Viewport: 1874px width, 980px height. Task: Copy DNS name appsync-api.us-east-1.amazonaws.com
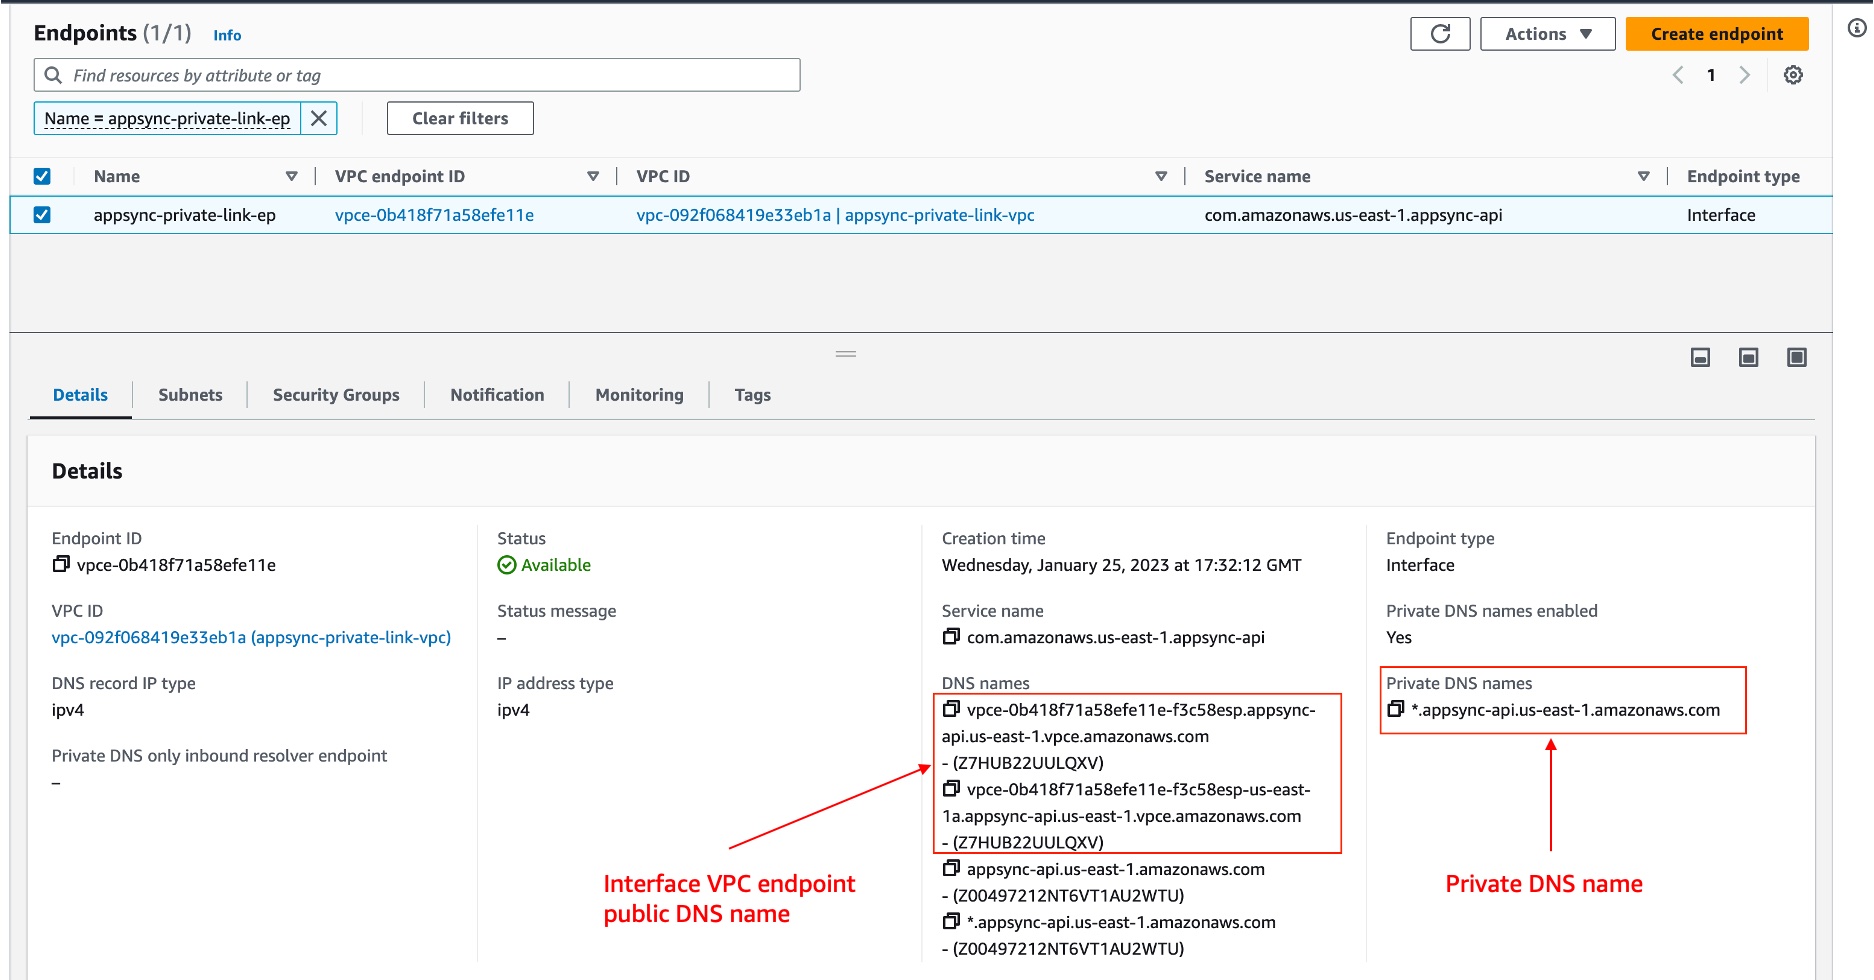coord(951,868)
